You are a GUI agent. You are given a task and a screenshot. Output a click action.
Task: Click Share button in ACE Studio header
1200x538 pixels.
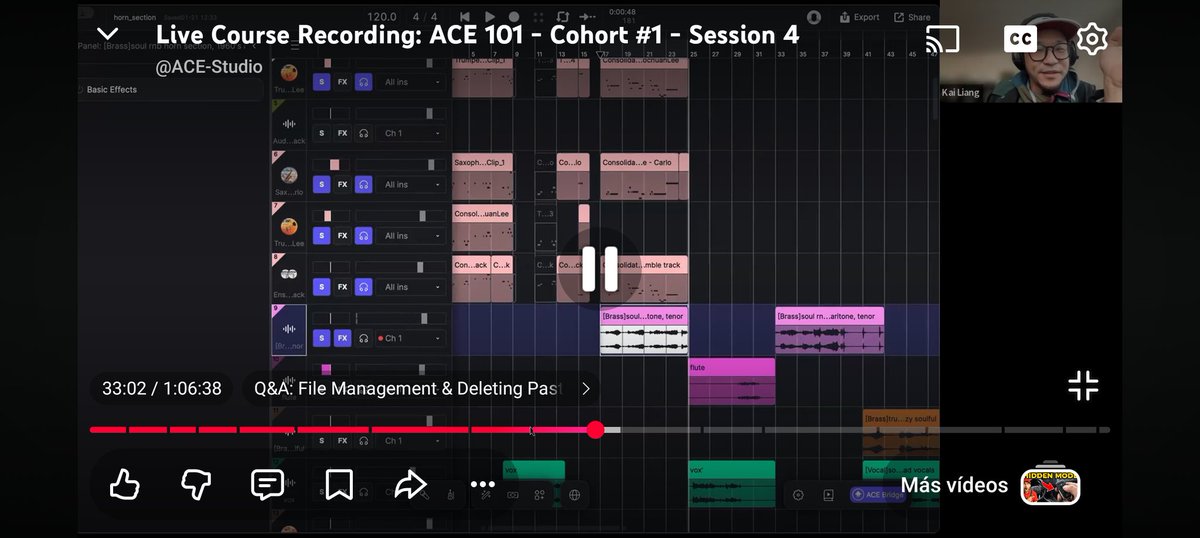pos(912,17)
